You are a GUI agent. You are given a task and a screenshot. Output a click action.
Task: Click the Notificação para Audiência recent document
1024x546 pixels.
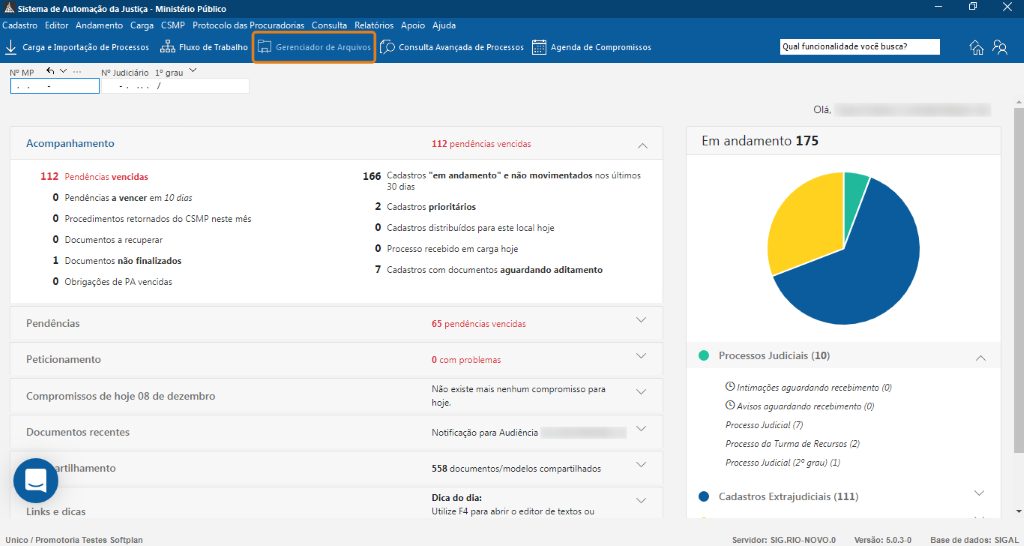point(484,432)
